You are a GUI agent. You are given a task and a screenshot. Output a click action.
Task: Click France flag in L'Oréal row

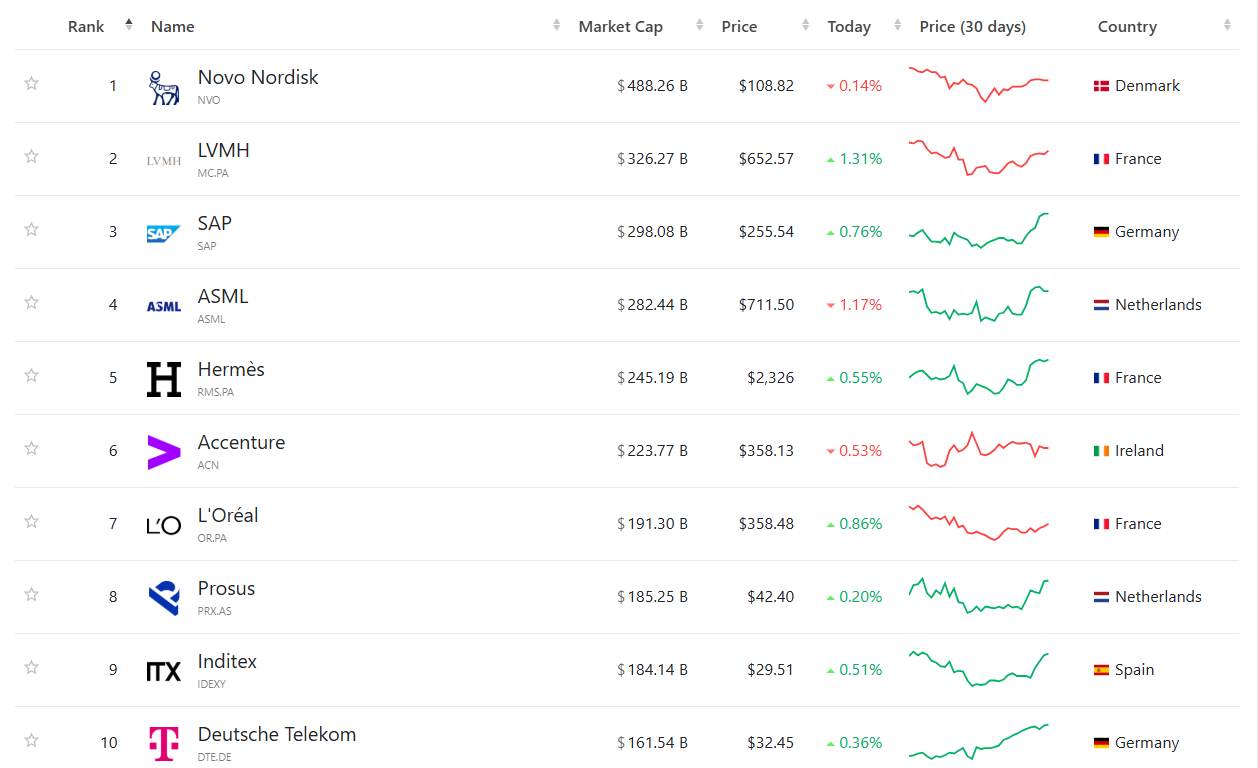1102,524
